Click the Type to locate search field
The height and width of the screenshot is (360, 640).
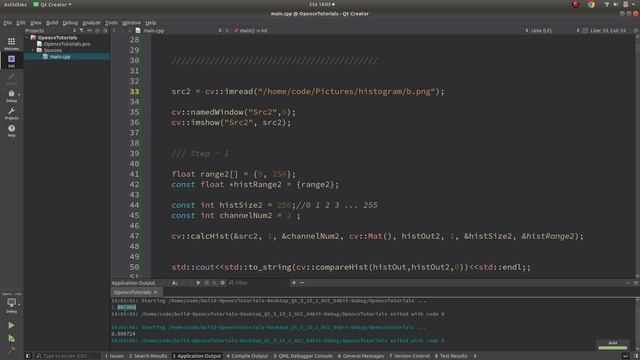click(67, 356)
